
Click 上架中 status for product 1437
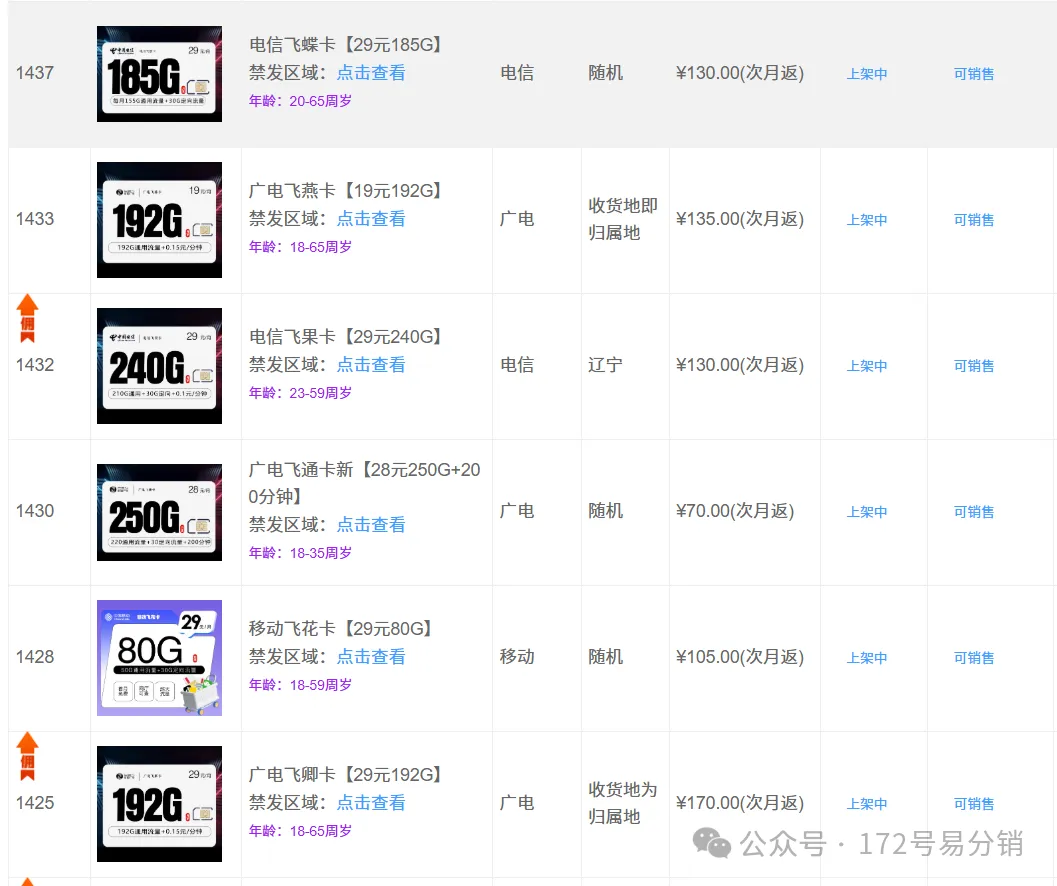click(x=867, y=74)
